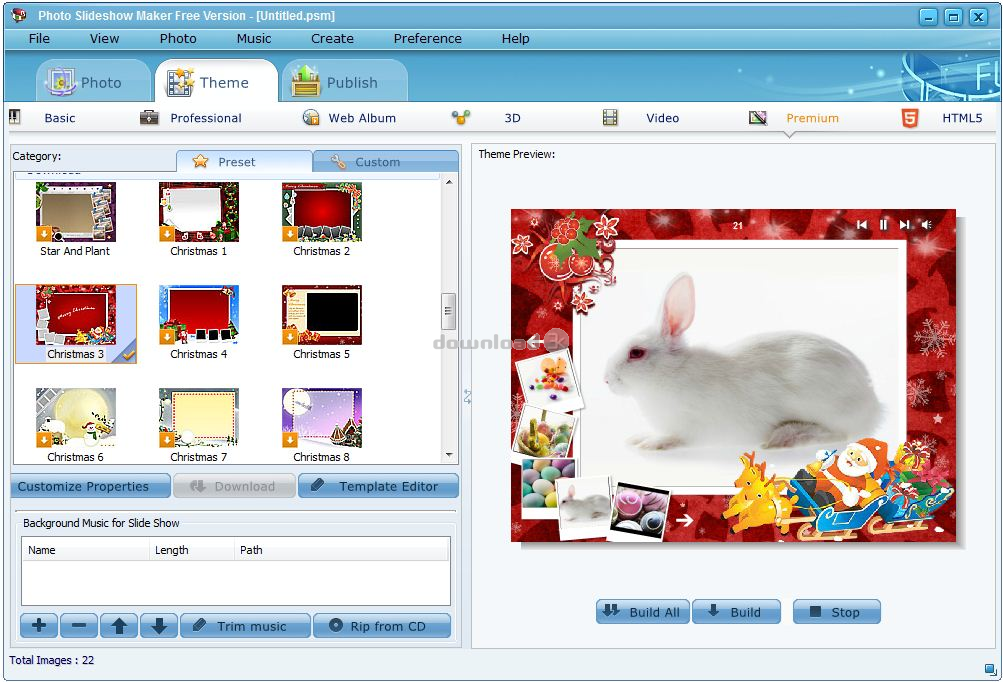
Task: Remove the selected music track
Action: (79, 625)
